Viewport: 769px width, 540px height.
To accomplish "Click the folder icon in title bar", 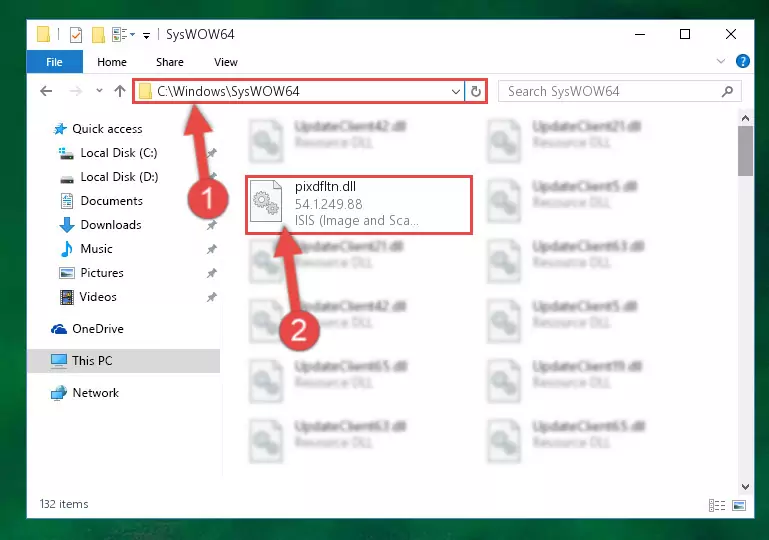I will click(x=44, y=34).
